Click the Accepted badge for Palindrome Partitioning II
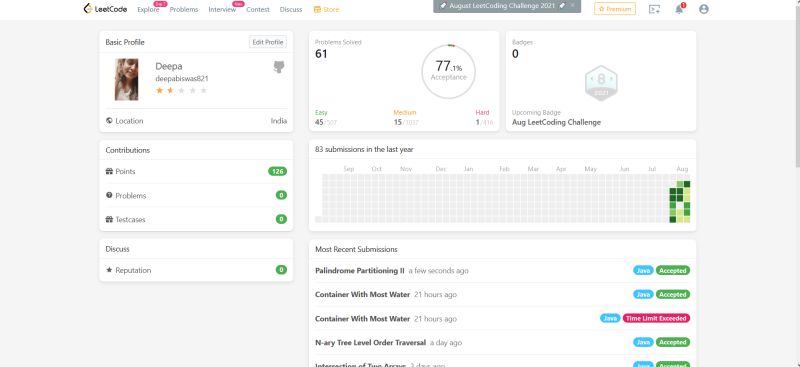Screen dimensions: 800x367 pos(672,271)
